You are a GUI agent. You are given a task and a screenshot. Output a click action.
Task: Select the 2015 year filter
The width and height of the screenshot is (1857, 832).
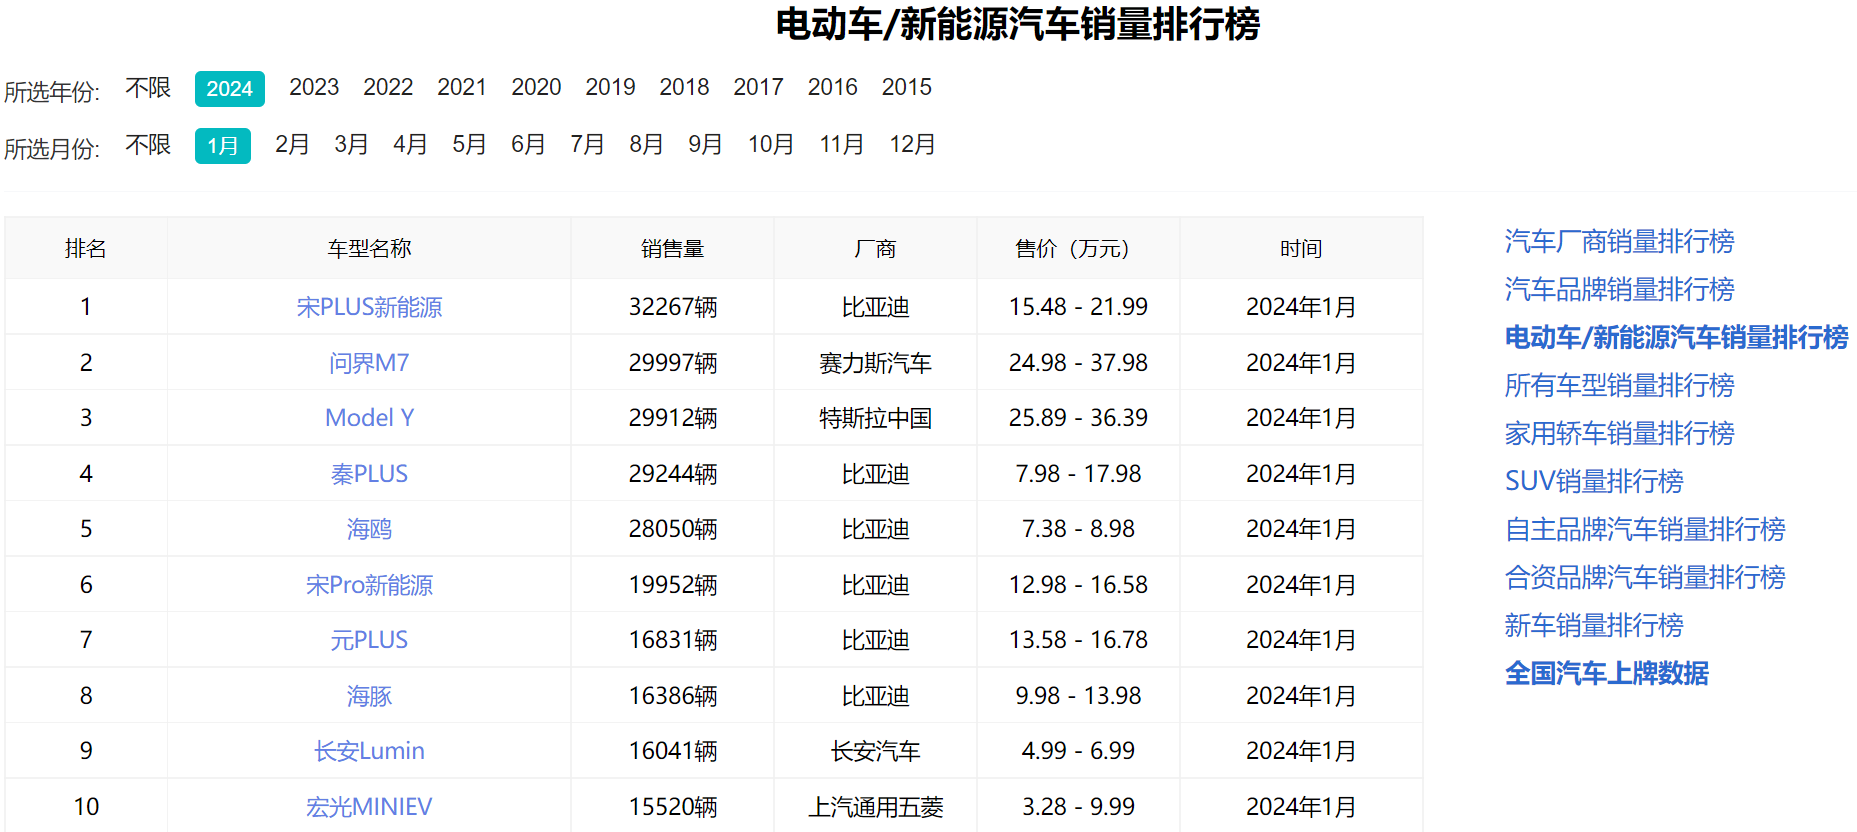coord(906,88)
